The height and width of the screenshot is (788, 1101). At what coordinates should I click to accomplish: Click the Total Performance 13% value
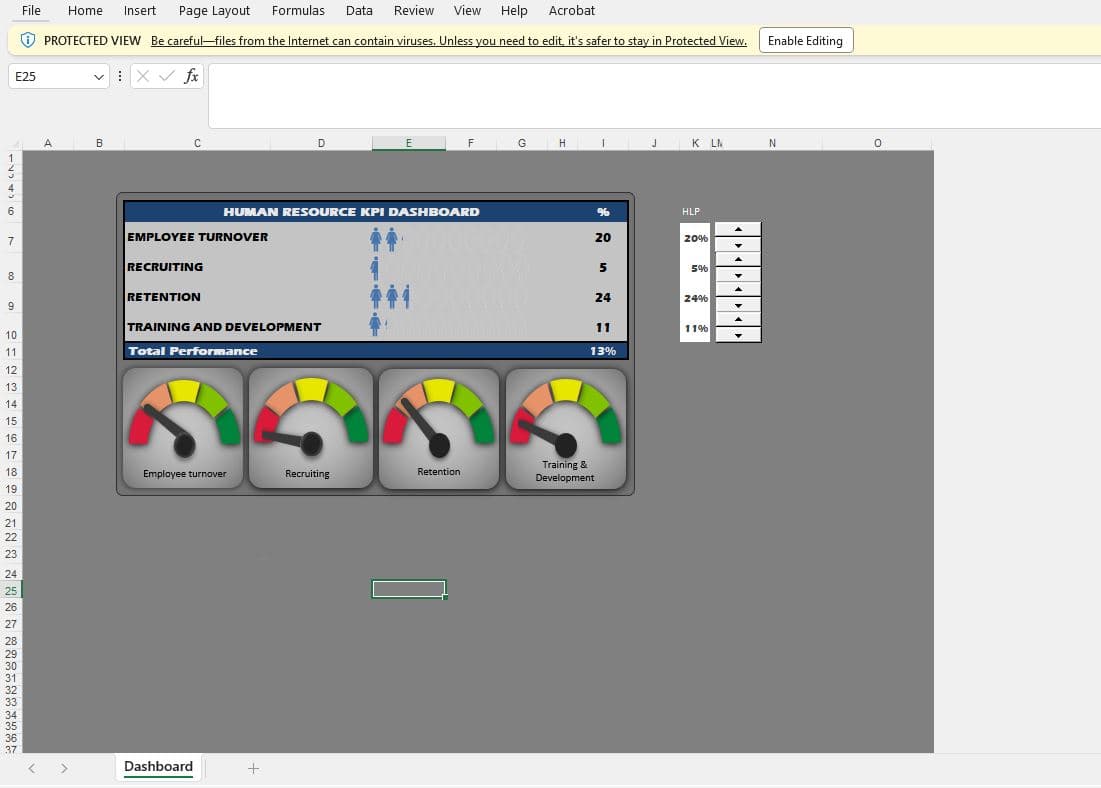pos(602,351)
